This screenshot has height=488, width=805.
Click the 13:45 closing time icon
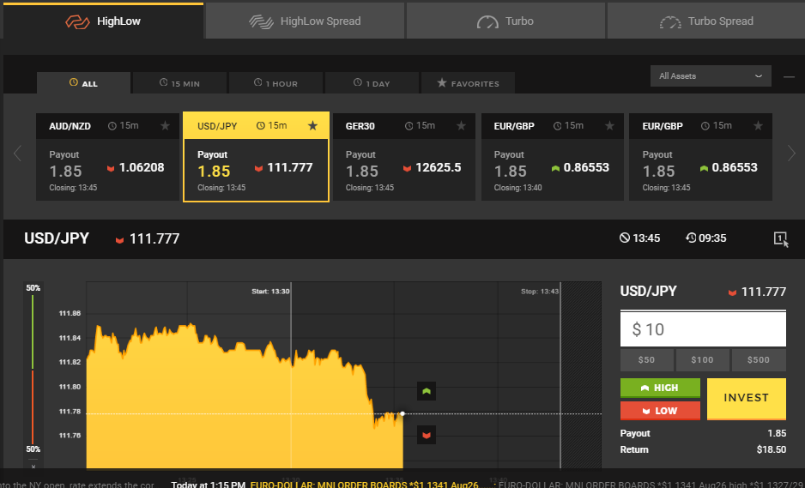624,238
